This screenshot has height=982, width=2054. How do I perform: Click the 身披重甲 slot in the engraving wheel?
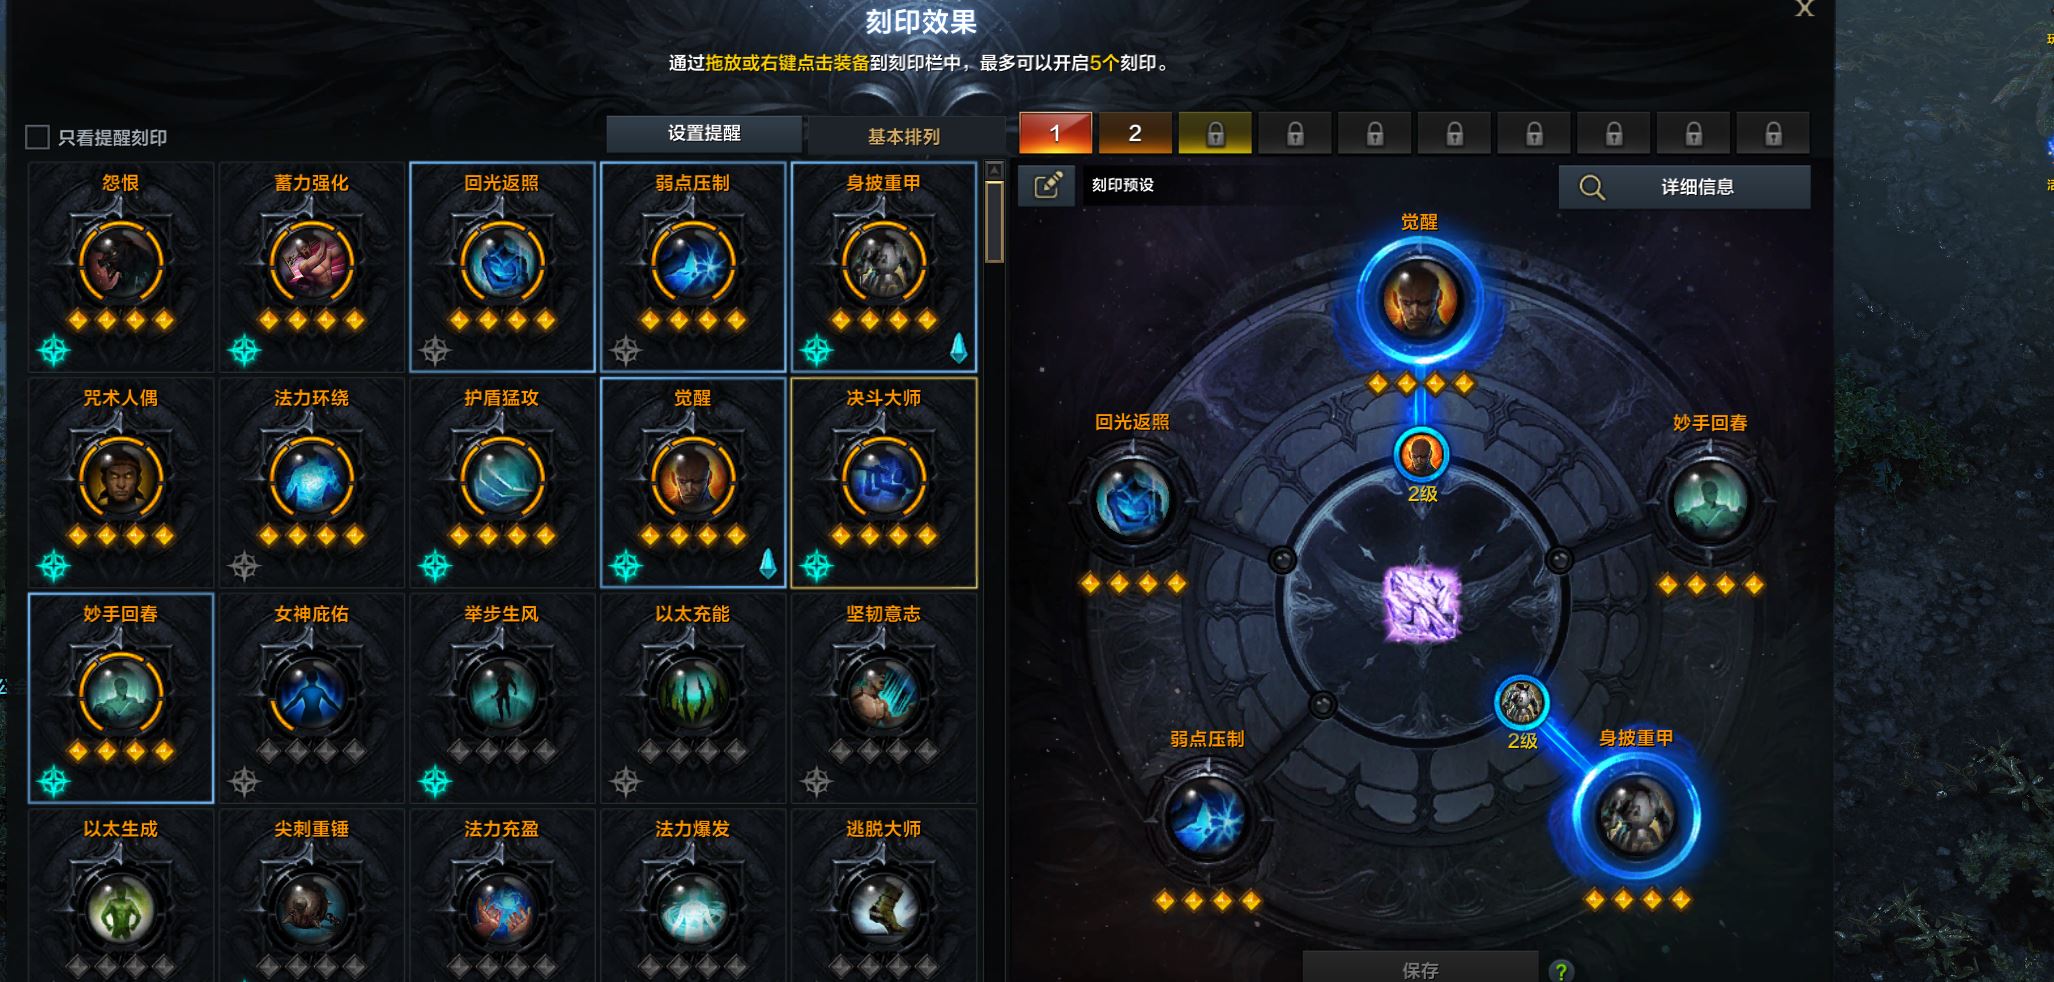click(x=1636, y=816)
